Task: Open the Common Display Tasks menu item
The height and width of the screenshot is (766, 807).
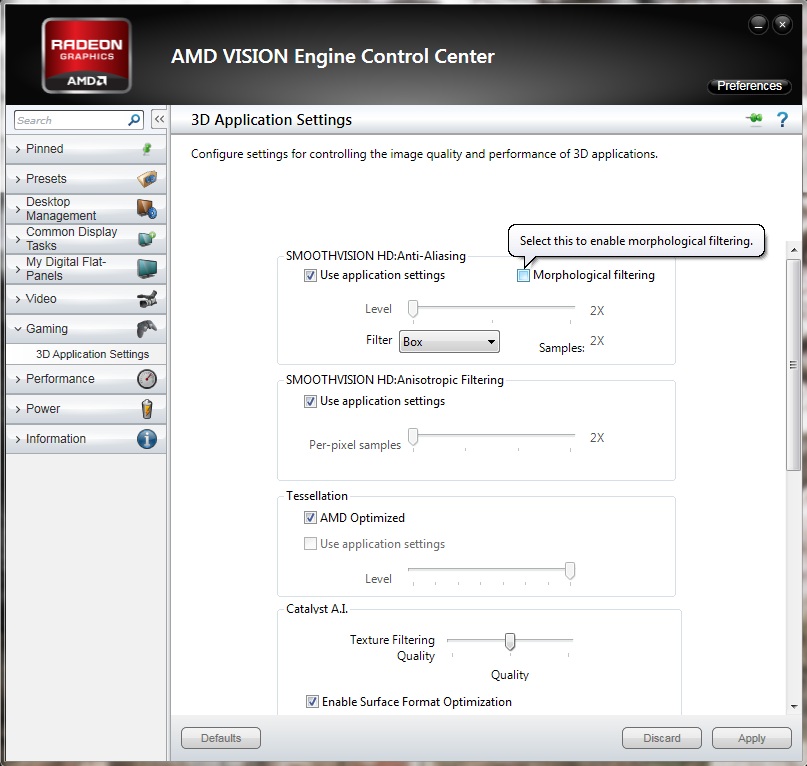Action: [x=86, y=238]
